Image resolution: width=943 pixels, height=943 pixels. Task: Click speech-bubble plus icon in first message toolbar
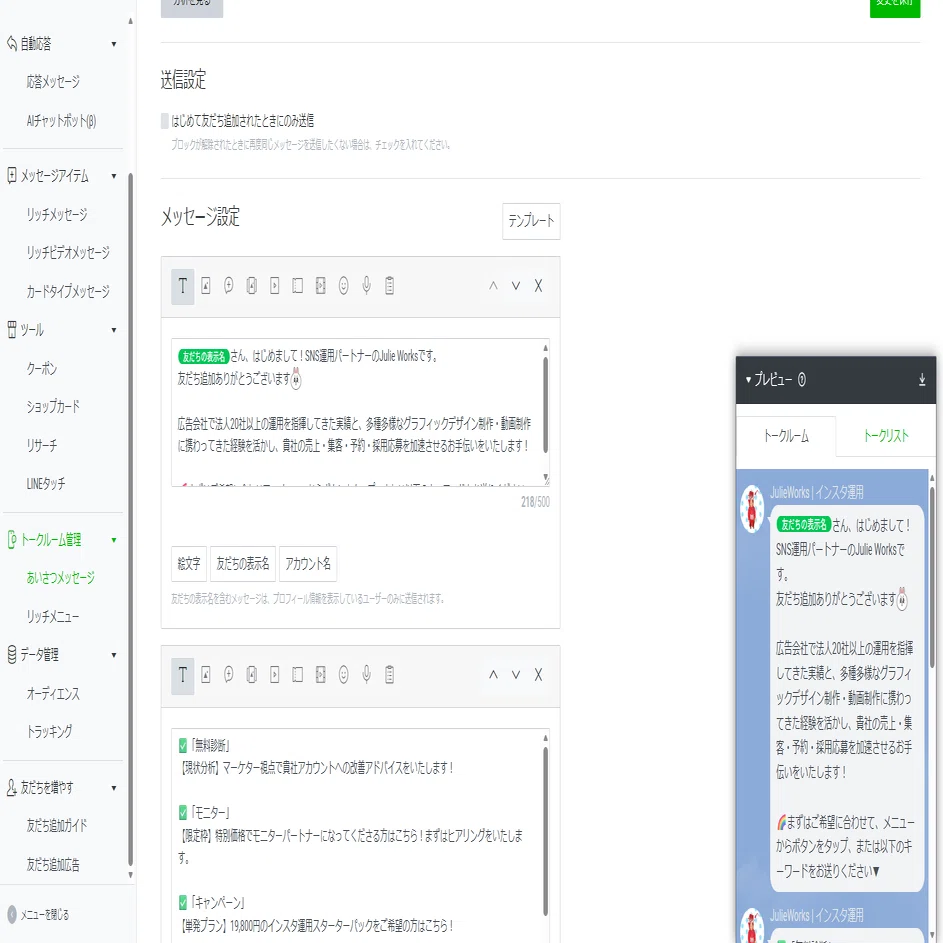pos(229,286)
